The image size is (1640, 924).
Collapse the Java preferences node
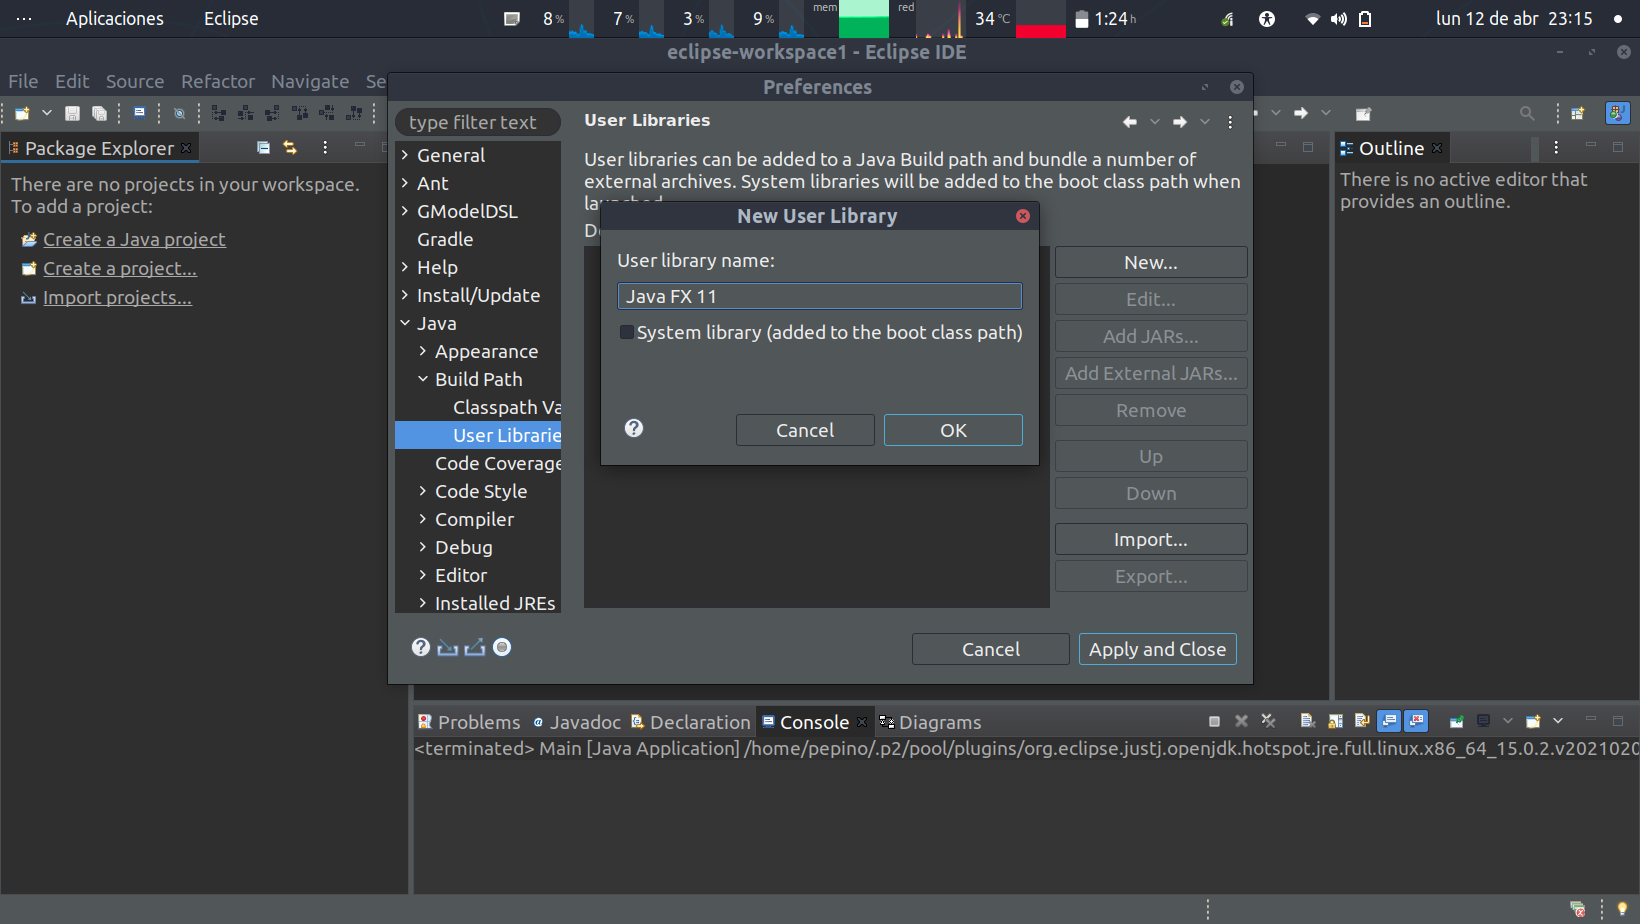click(x=405, y=323)
